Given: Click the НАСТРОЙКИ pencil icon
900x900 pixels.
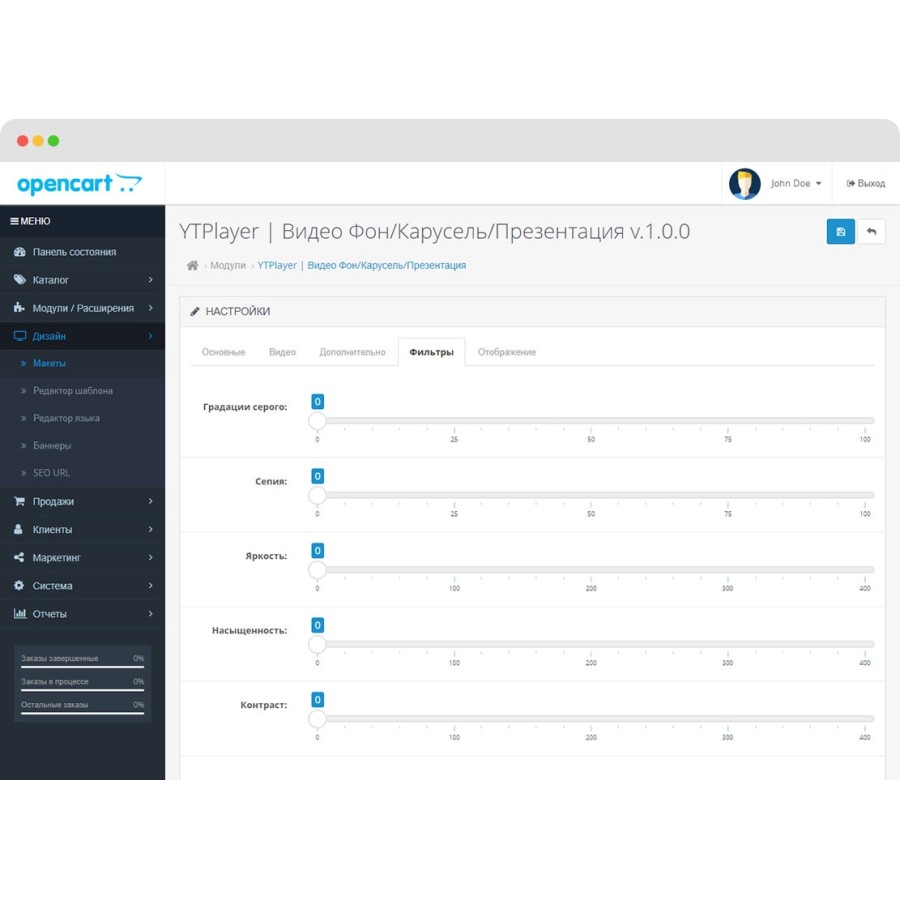Looking at the screenshot, I should click(x=195, y=311).
